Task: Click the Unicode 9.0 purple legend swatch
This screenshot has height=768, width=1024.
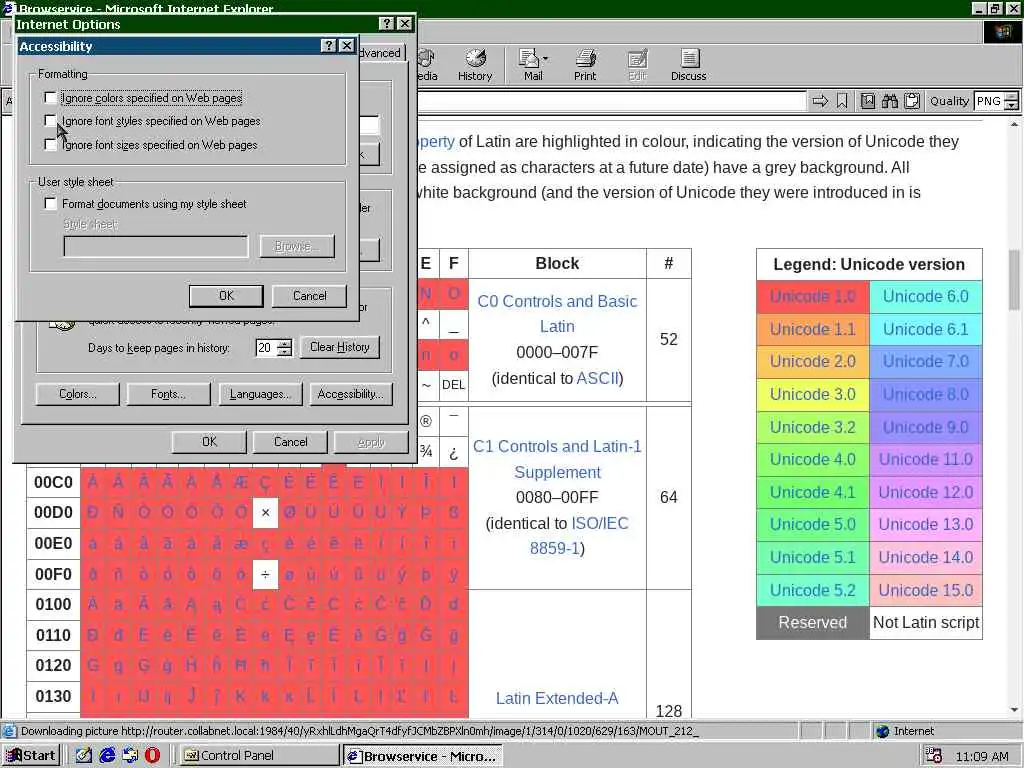Action: coord(926,427)
